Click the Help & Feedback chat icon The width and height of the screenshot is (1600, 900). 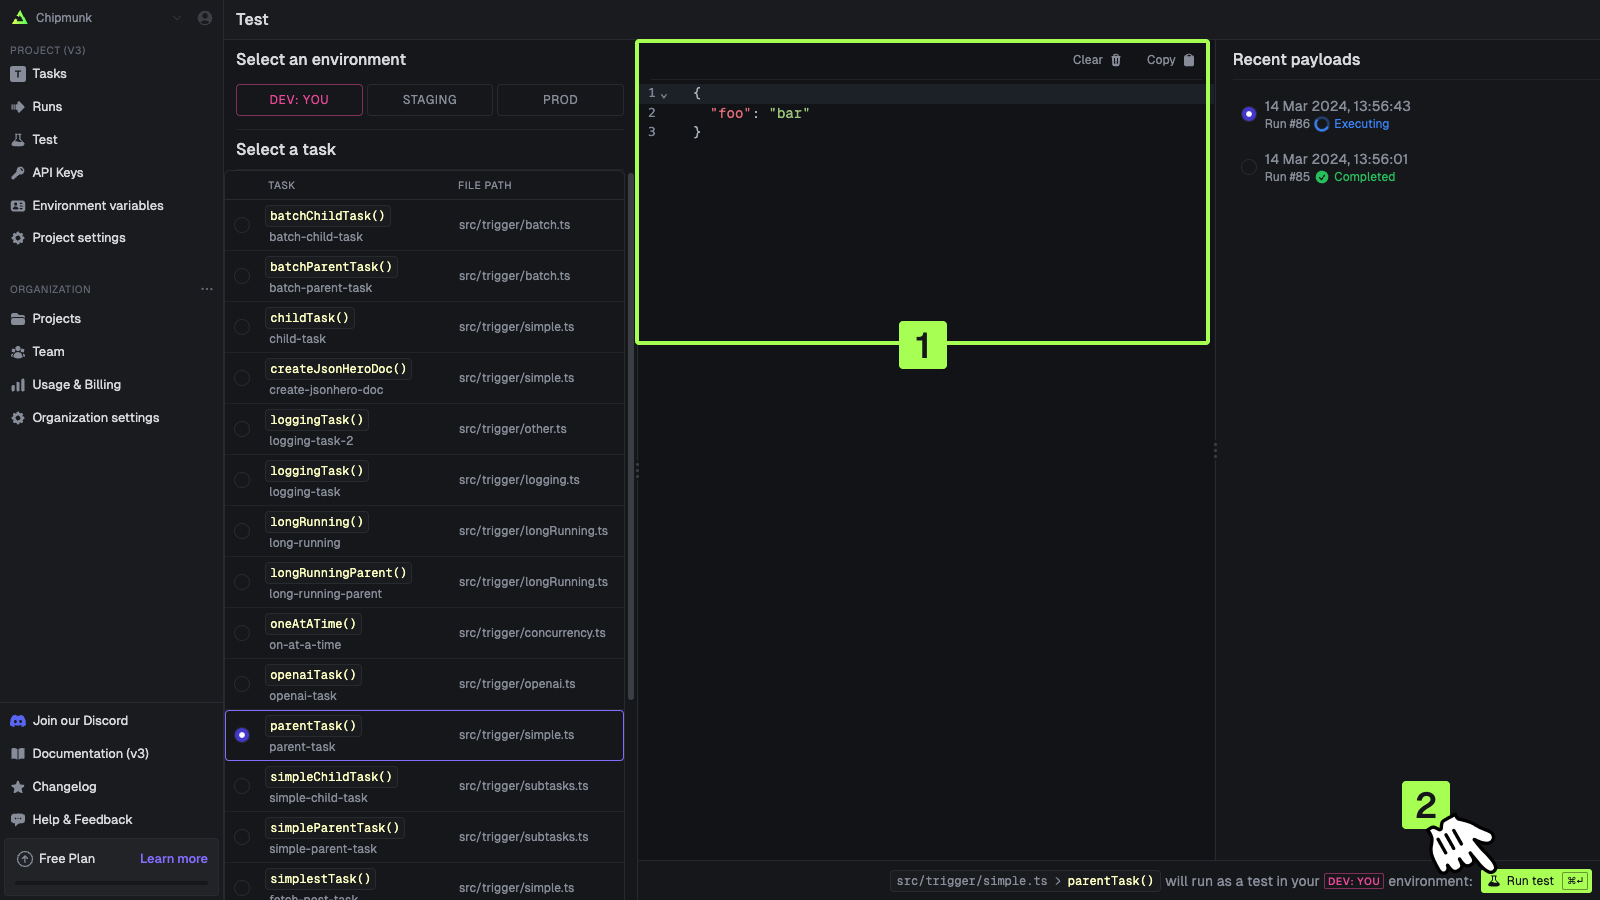tap(18, 820)
